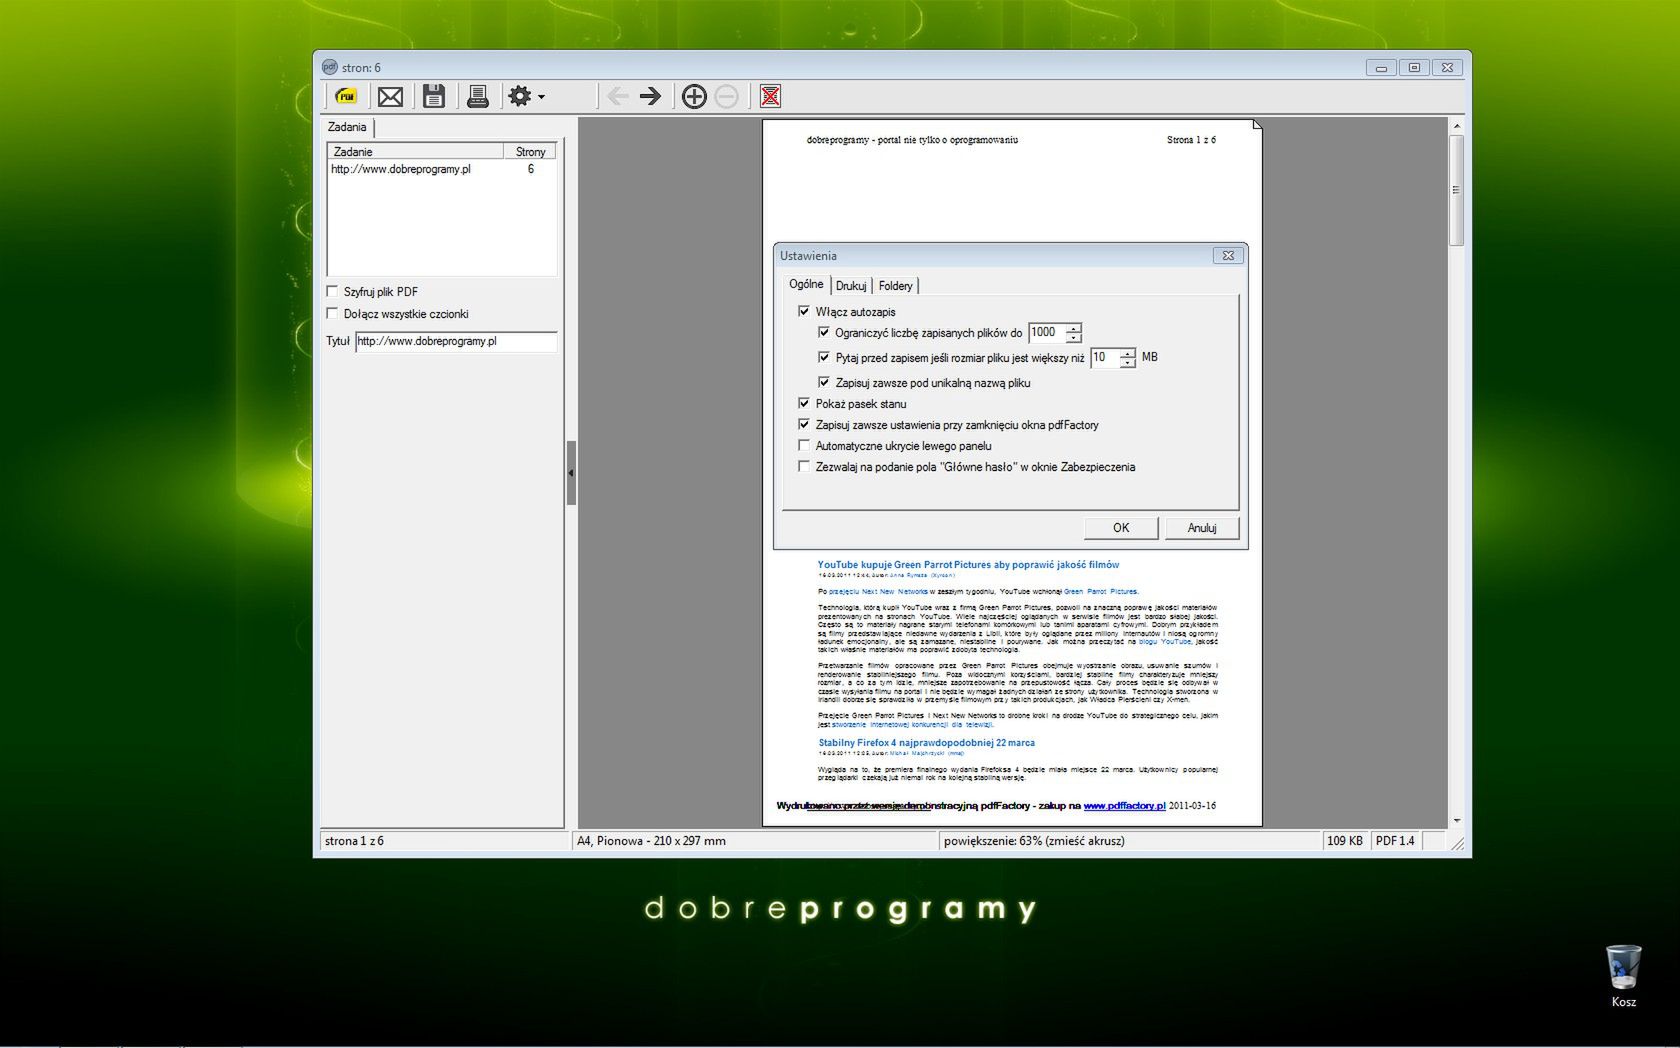The width and height of the screenshot is (1680, 1048).
Task: Open settings via the gear icon
Action: [x=521, y=96]
